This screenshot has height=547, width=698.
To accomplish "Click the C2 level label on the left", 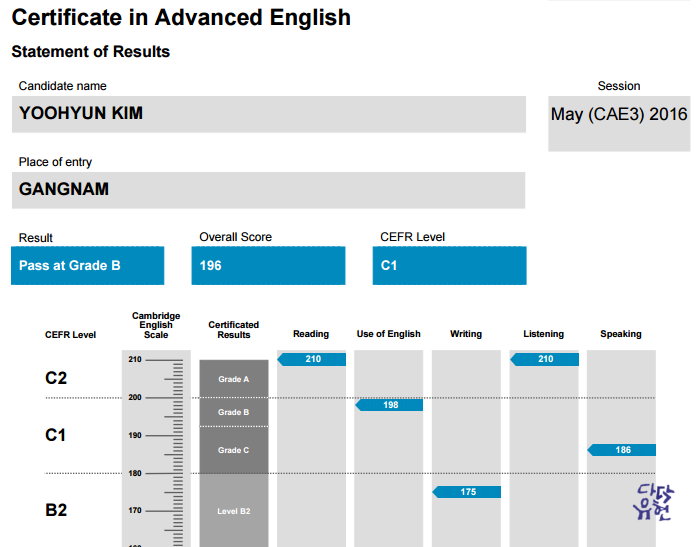I will [x=56, y=378].
